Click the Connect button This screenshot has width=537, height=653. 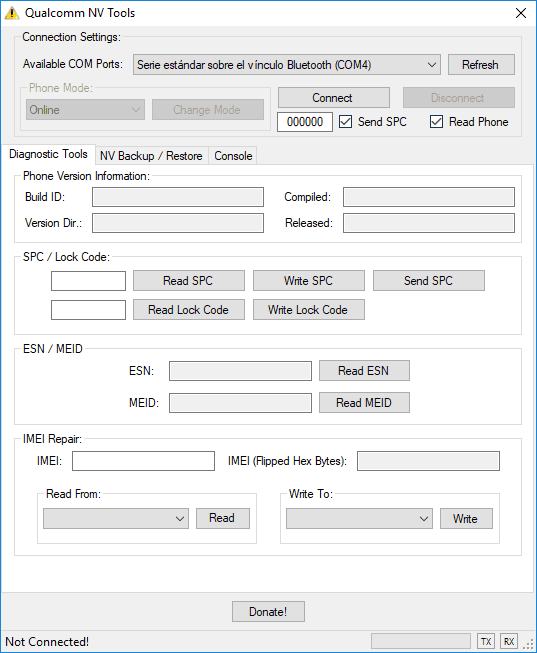[x=334, y=97]
